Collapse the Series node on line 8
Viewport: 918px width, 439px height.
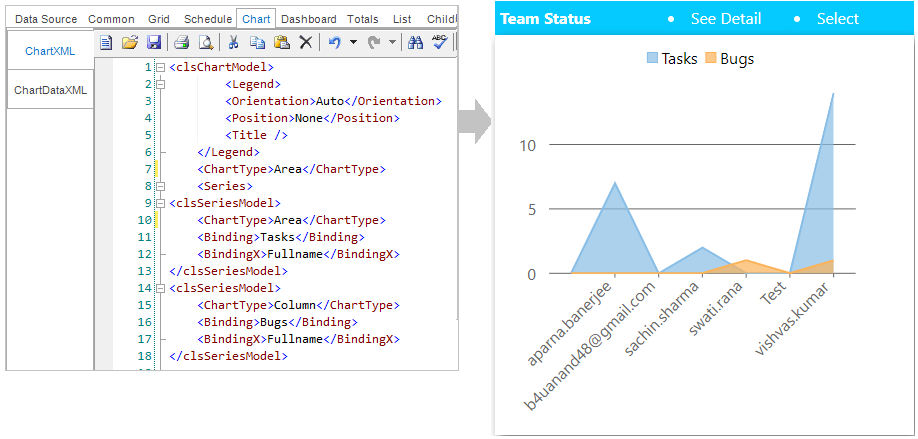click(x=160, y=186)
